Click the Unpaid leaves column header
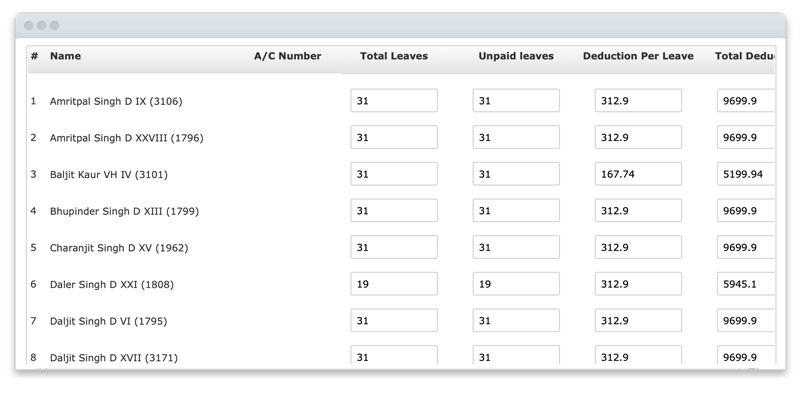This screenshot has height=398, width=800. click(516, 56)
